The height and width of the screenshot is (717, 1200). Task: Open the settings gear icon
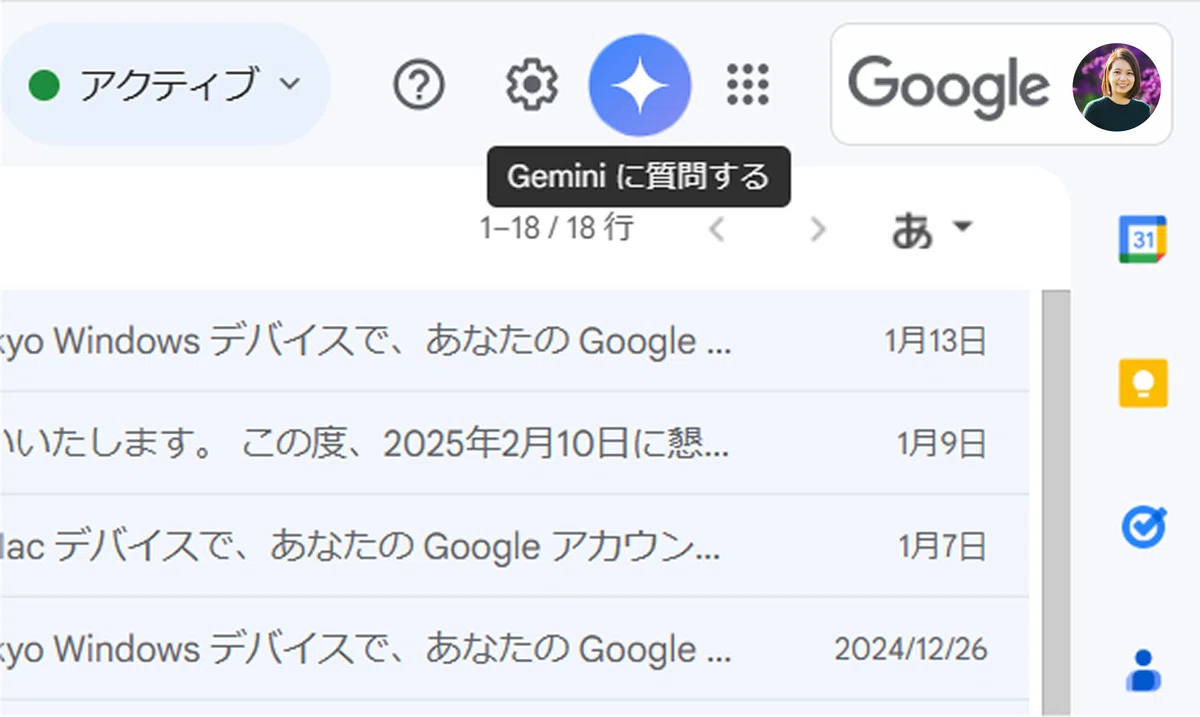(x=531, y=85)
